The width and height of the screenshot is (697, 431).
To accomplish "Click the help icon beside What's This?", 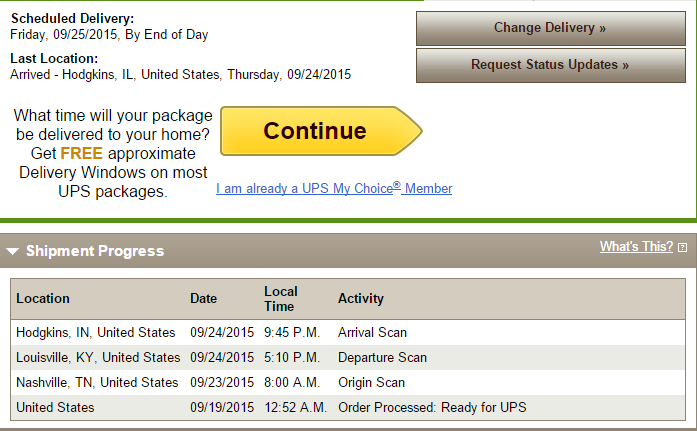I will pyautogui.click(x=682, y=247).
